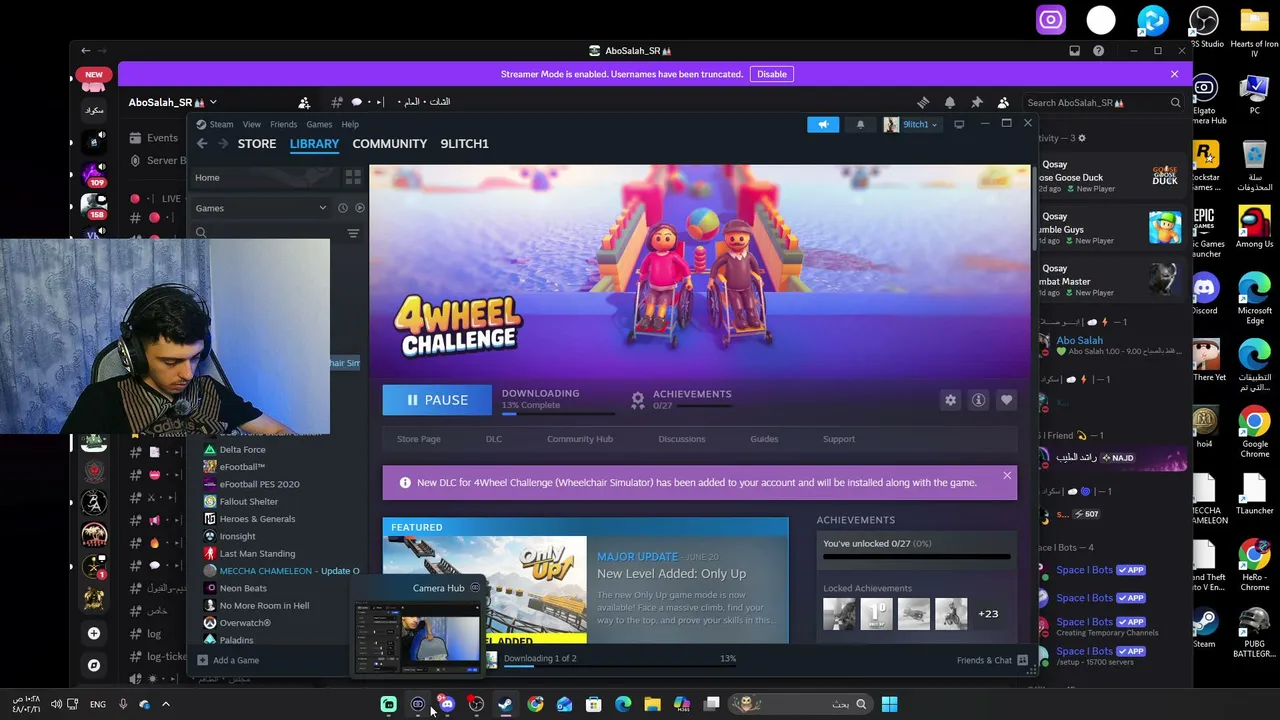The height and width of the screenshot is (720, 1280).
Task: Click the Steam broadcast megaphone button
Action: coord(823,124)
